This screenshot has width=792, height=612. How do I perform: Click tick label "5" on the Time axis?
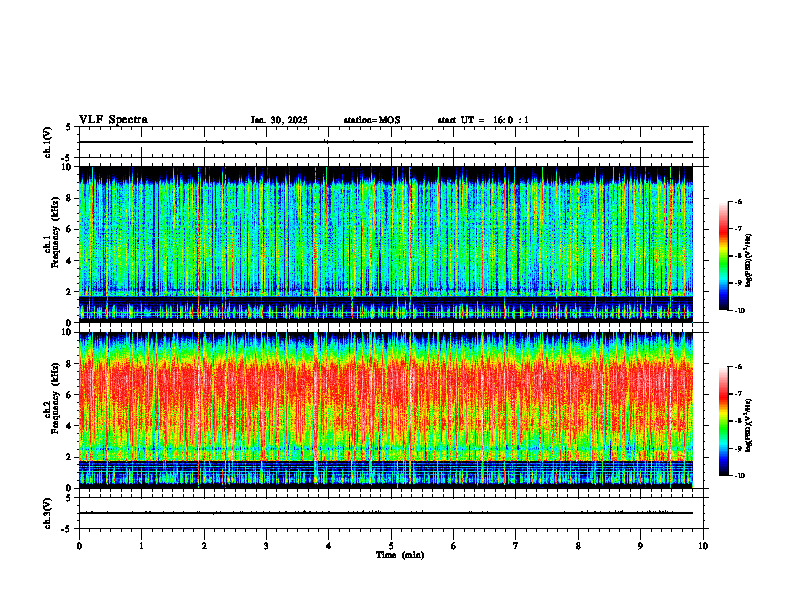pyautogui.click(x=391, y=546)
